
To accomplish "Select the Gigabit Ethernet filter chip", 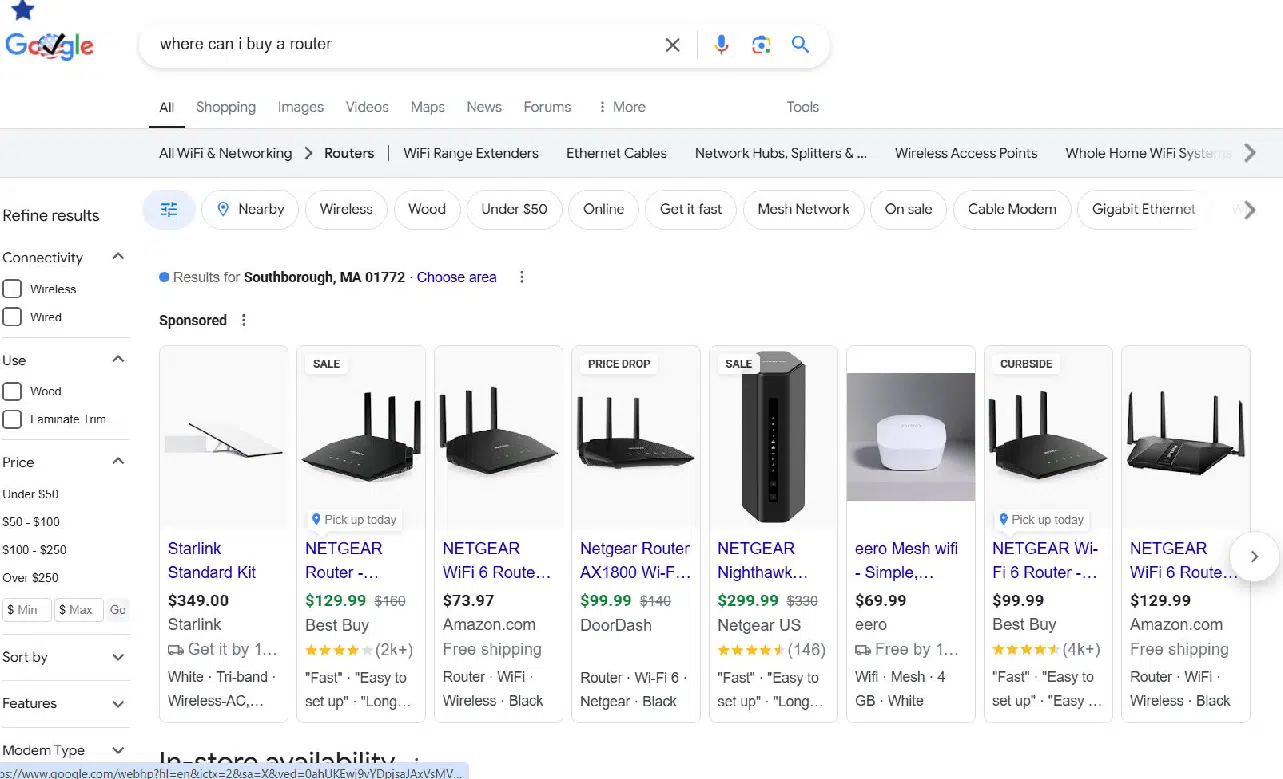I will 1143,209.
